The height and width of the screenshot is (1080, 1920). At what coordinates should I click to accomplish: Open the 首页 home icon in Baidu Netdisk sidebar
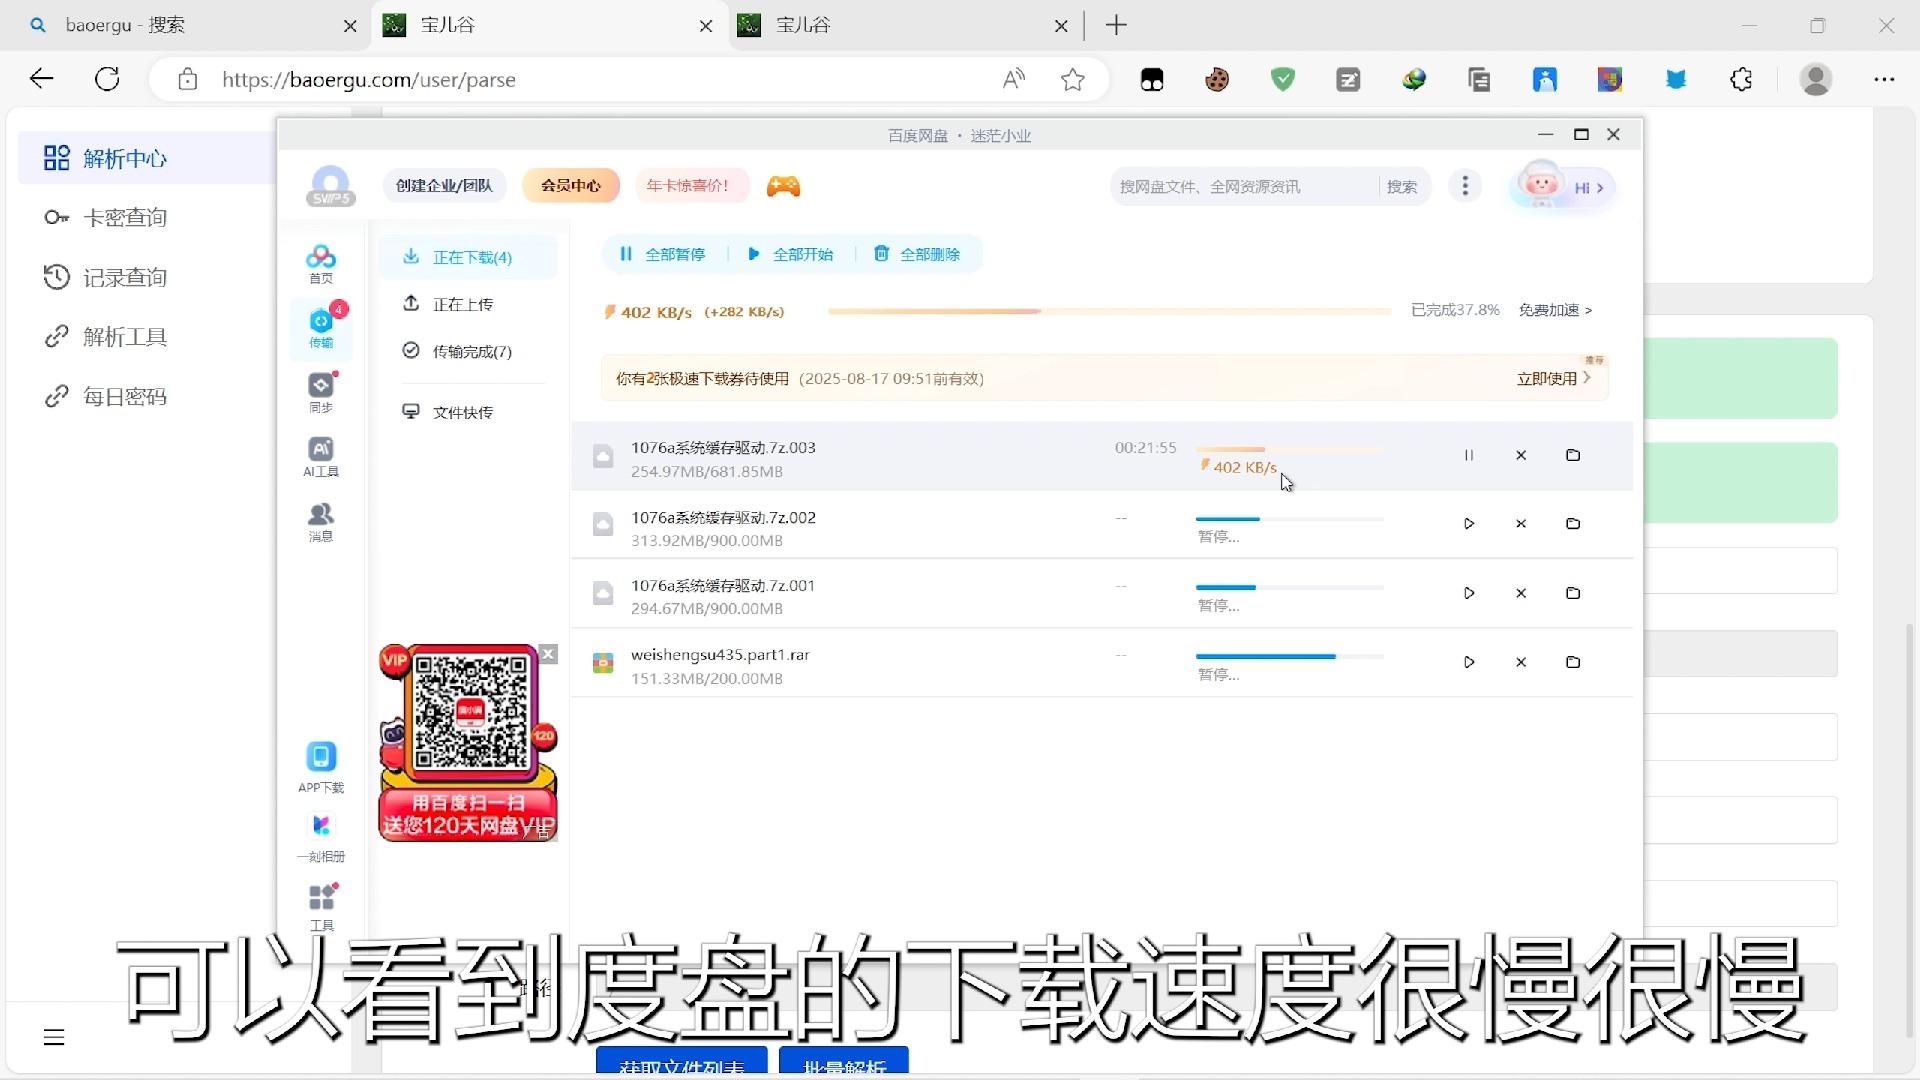(321, 264)
